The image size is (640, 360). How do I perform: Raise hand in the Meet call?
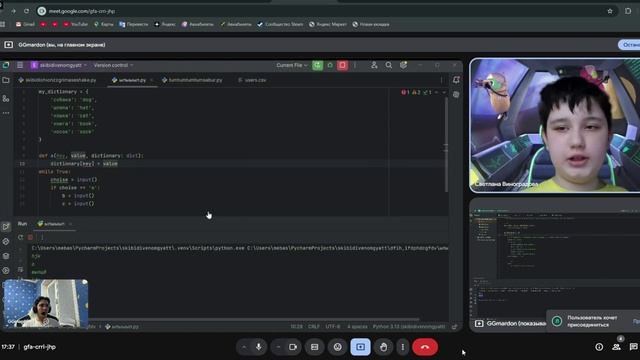(x=384, y=347)
